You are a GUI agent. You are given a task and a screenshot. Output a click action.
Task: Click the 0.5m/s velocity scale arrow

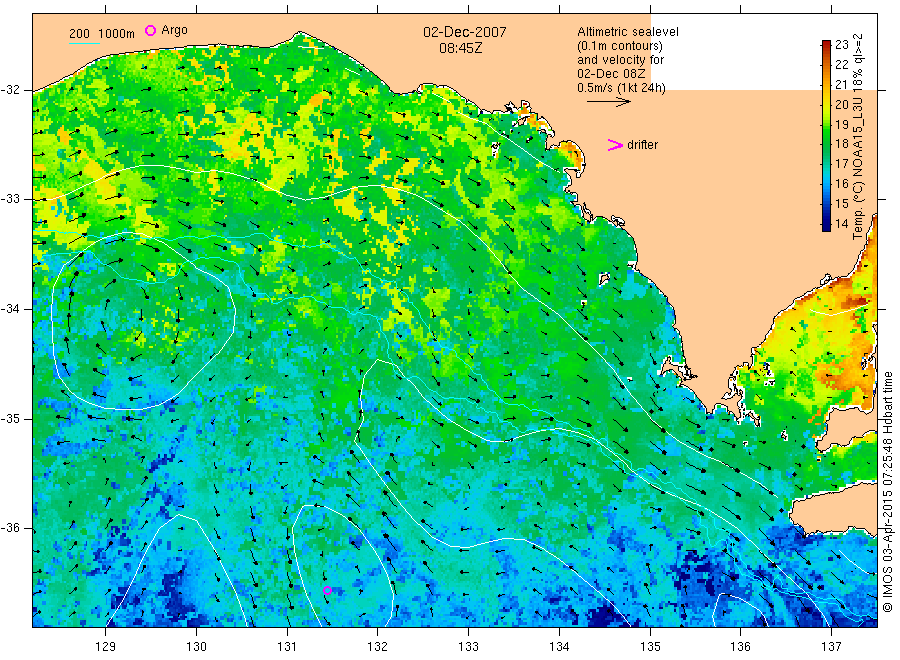[608, 102]
